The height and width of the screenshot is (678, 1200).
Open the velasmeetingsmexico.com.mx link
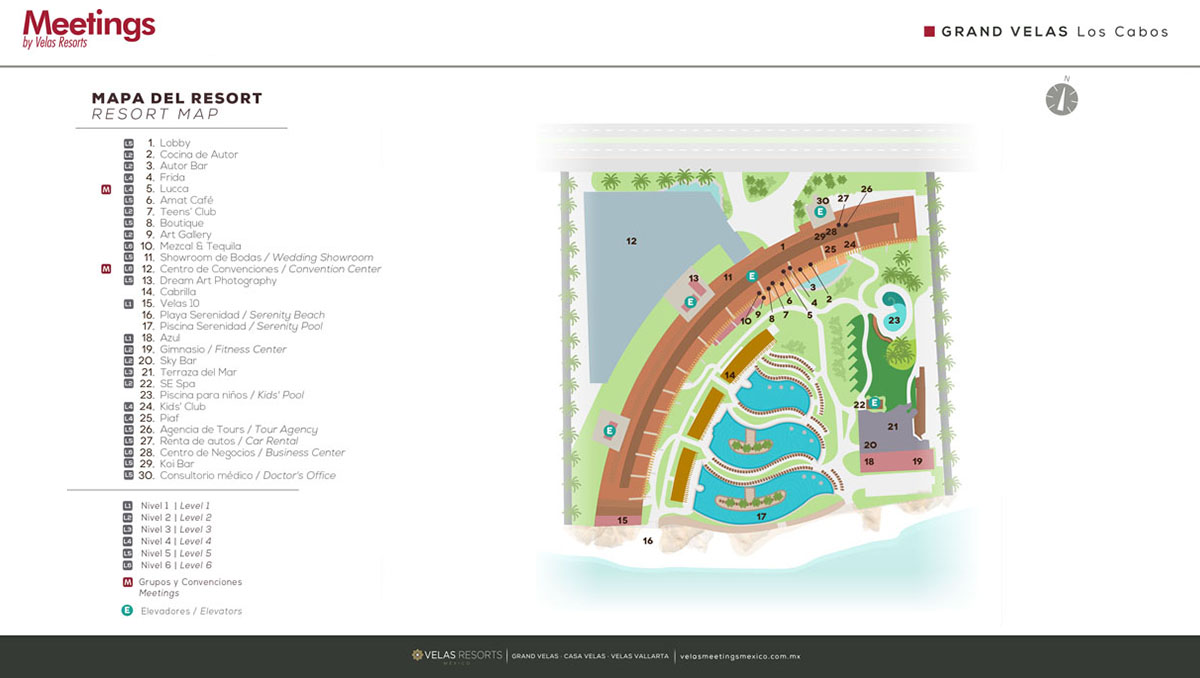click(740, 657)
